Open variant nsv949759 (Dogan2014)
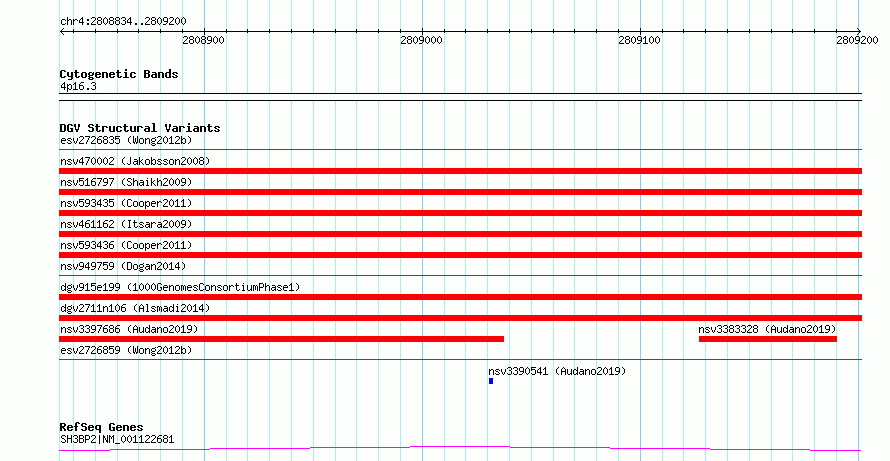This screenshot has width=890, height=461. [123, 266]
